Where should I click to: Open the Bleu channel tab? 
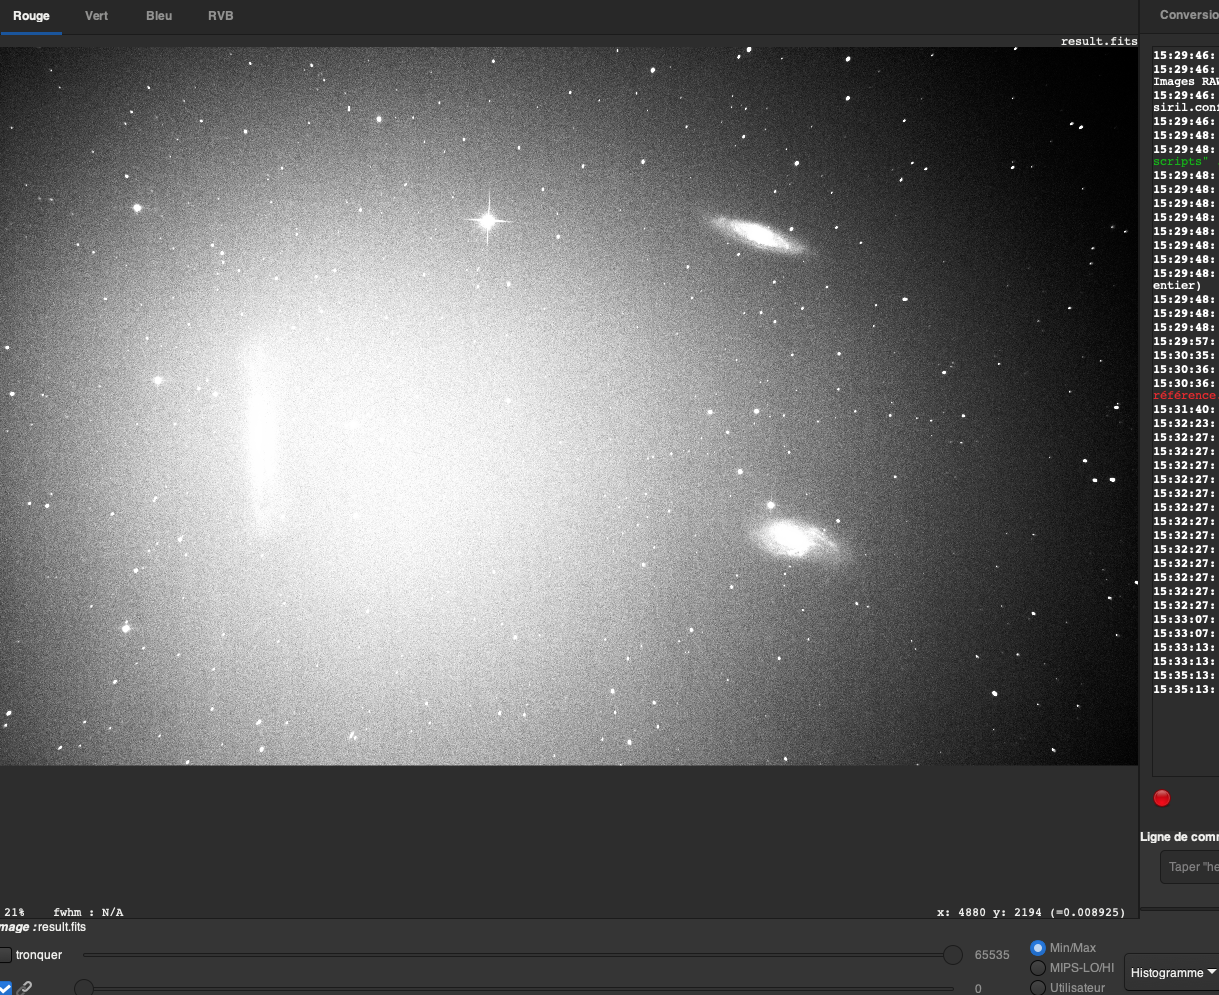[159, 16]
